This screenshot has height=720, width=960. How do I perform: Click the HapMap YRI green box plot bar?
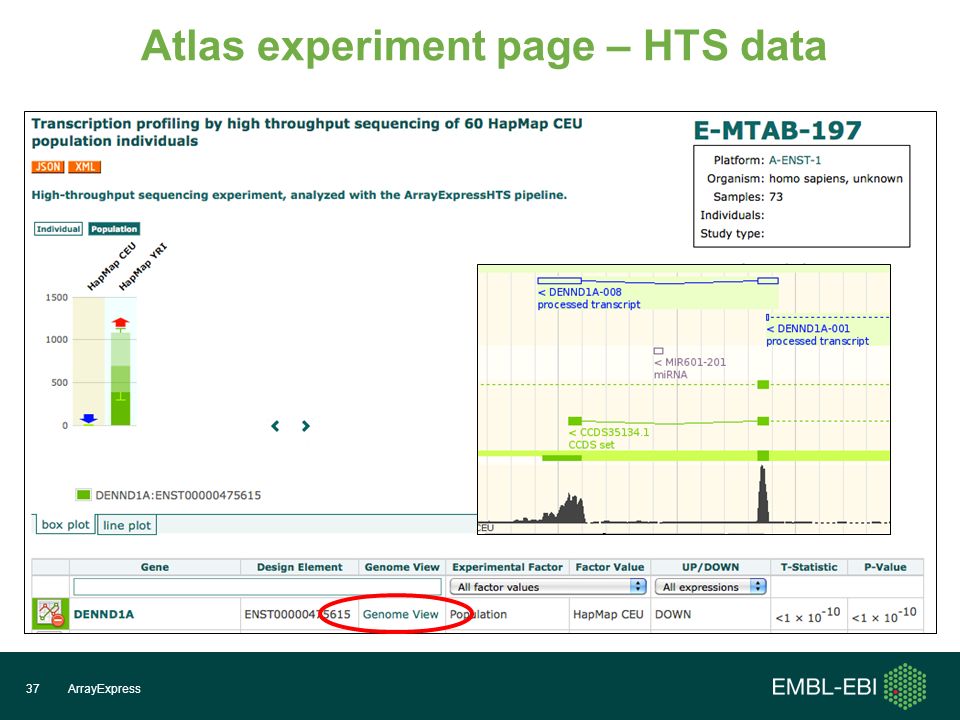coord(120,380)
